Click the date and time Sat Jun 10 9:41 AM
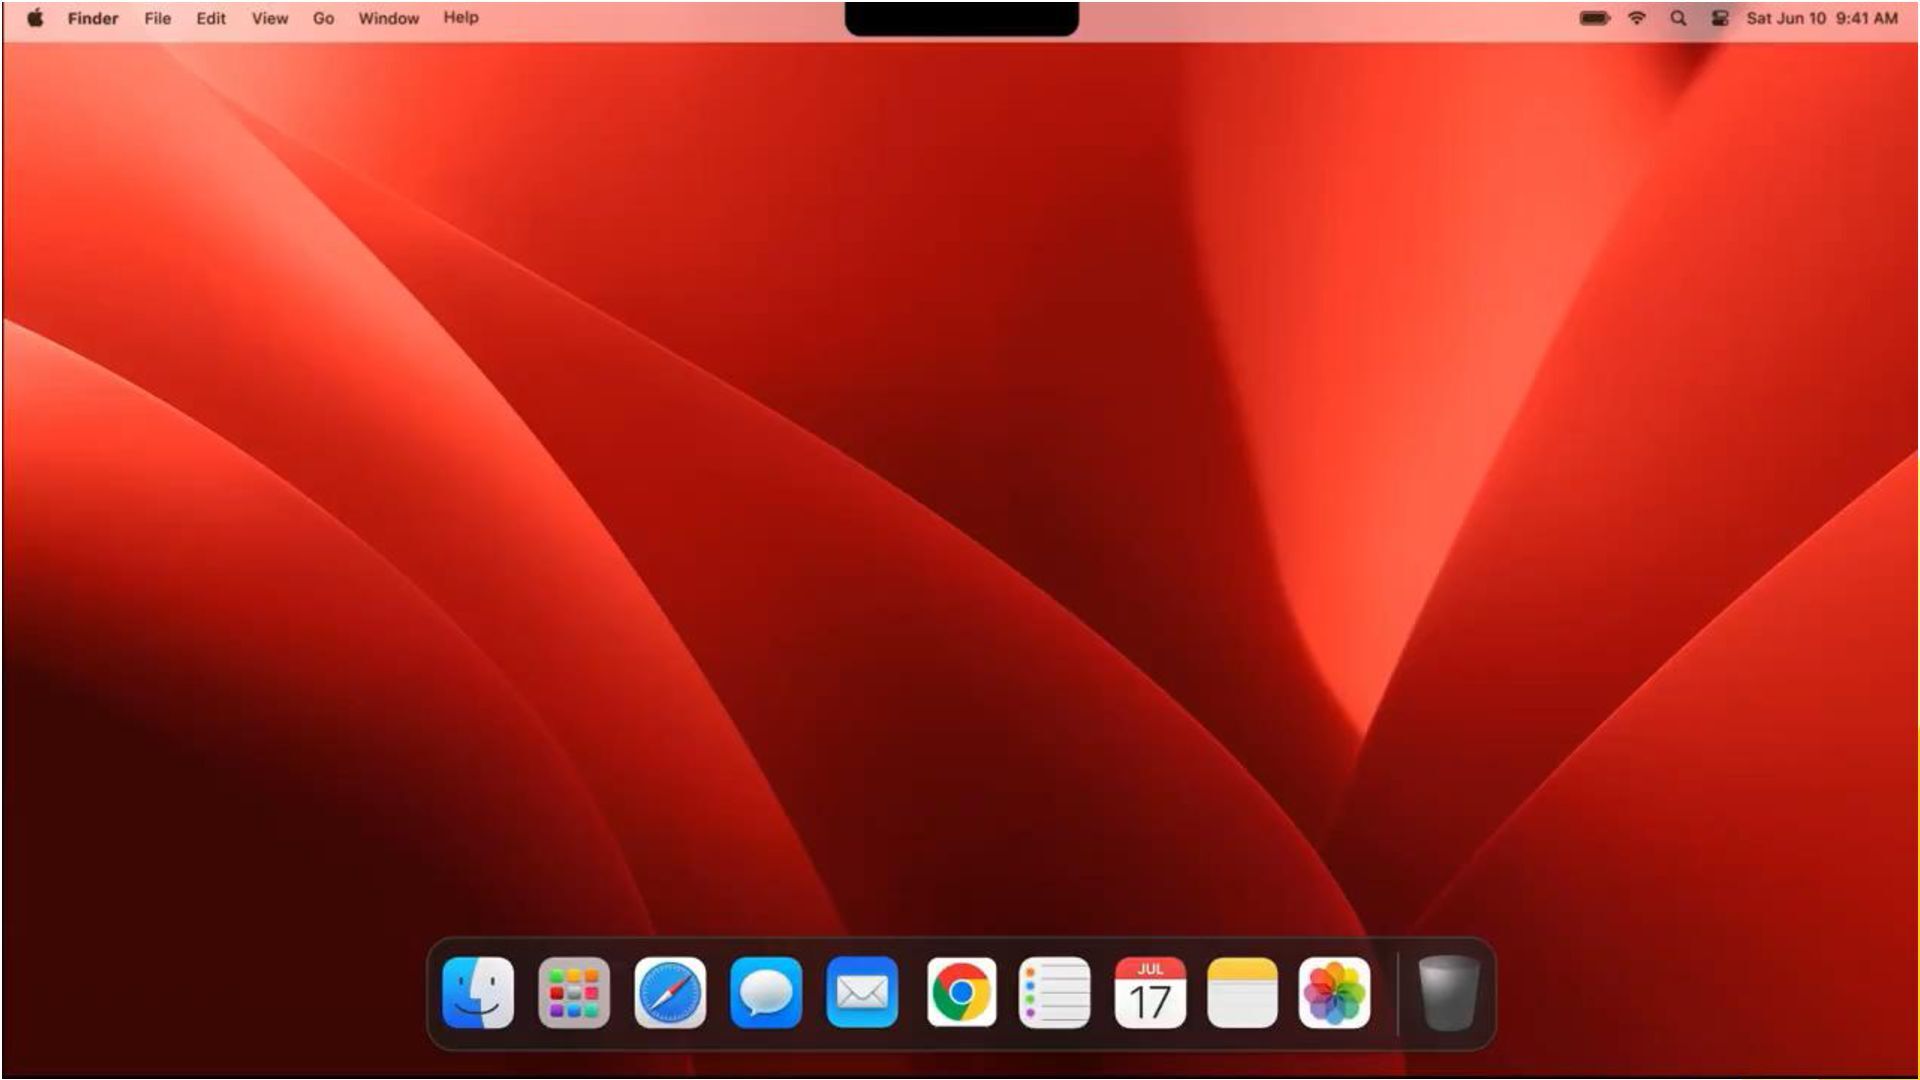1920x1080 pixels. coord(1821,18)
